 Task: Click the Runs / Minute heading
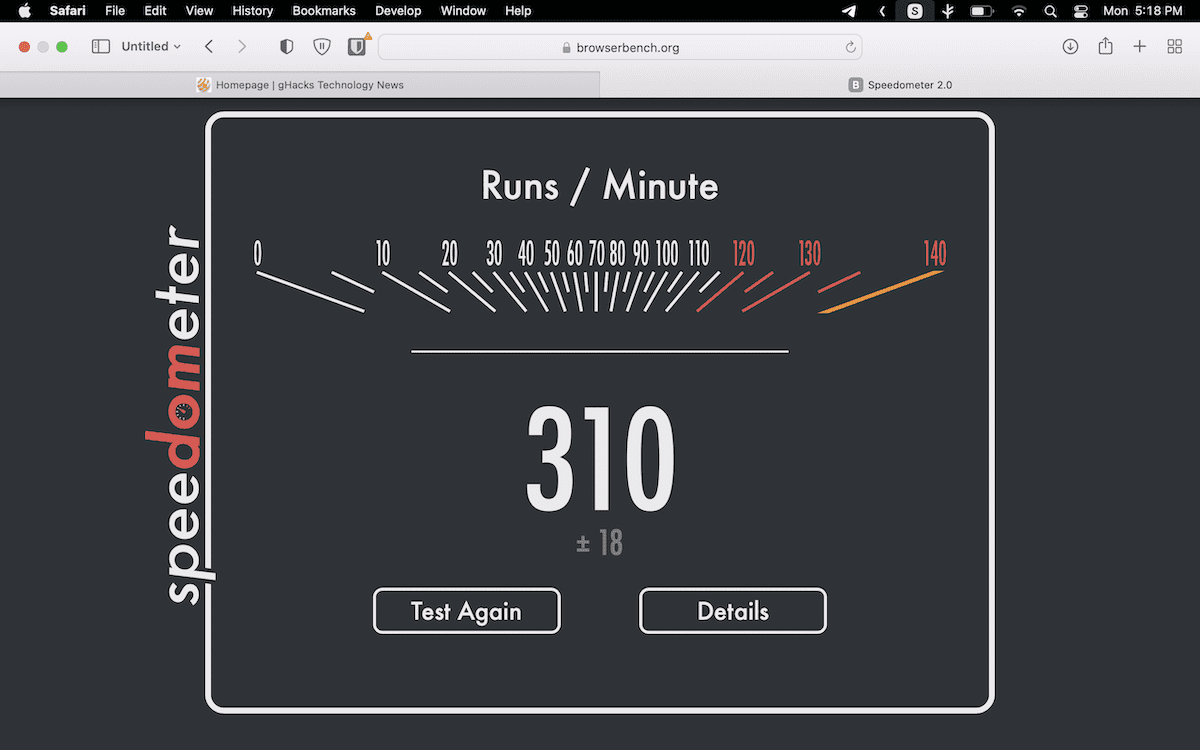[600, 186]
